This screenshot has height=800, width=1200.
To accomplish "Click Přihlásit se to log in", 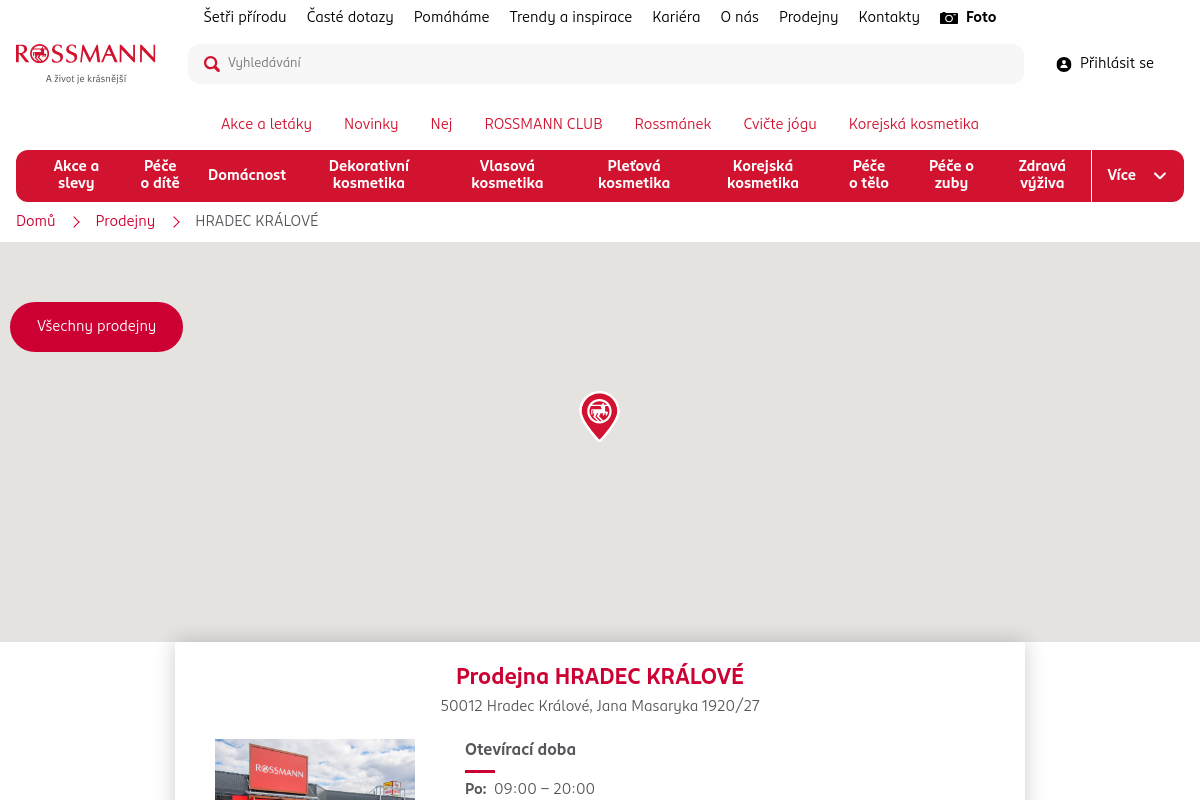I will coord(1117,64).
